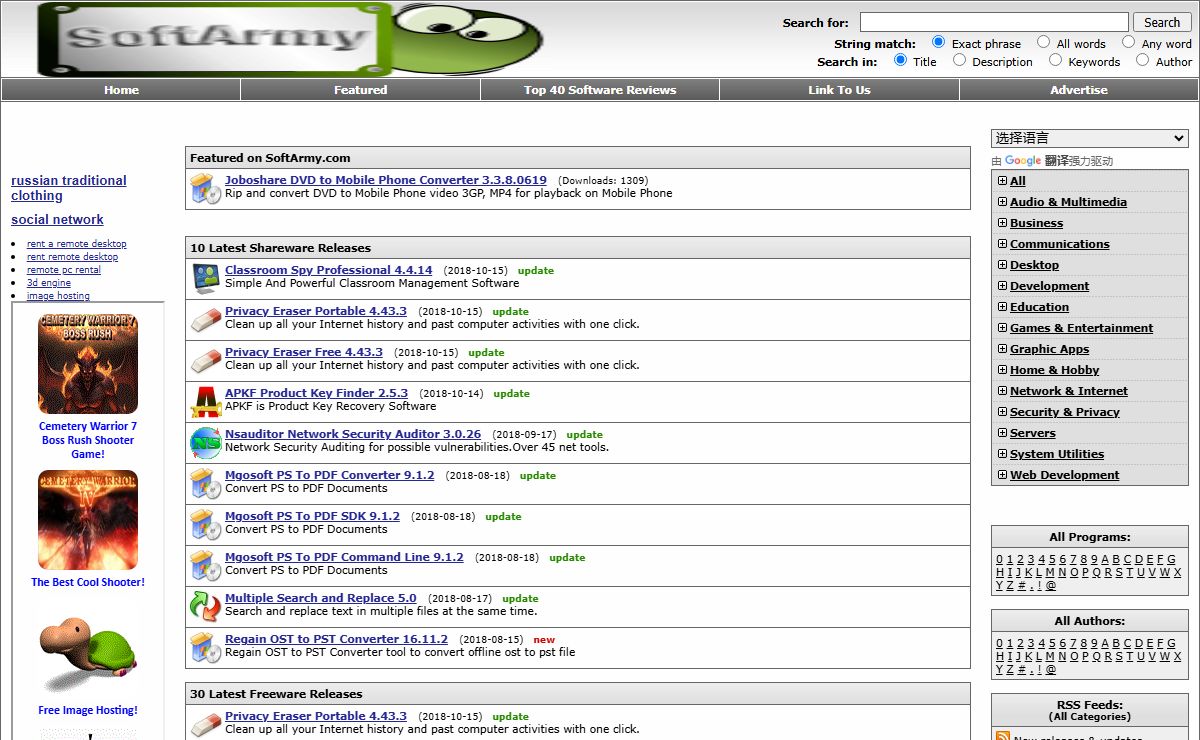Open the rent a remote desktop link
This screenshot has height=740, width=1200.
click(77, 244)
